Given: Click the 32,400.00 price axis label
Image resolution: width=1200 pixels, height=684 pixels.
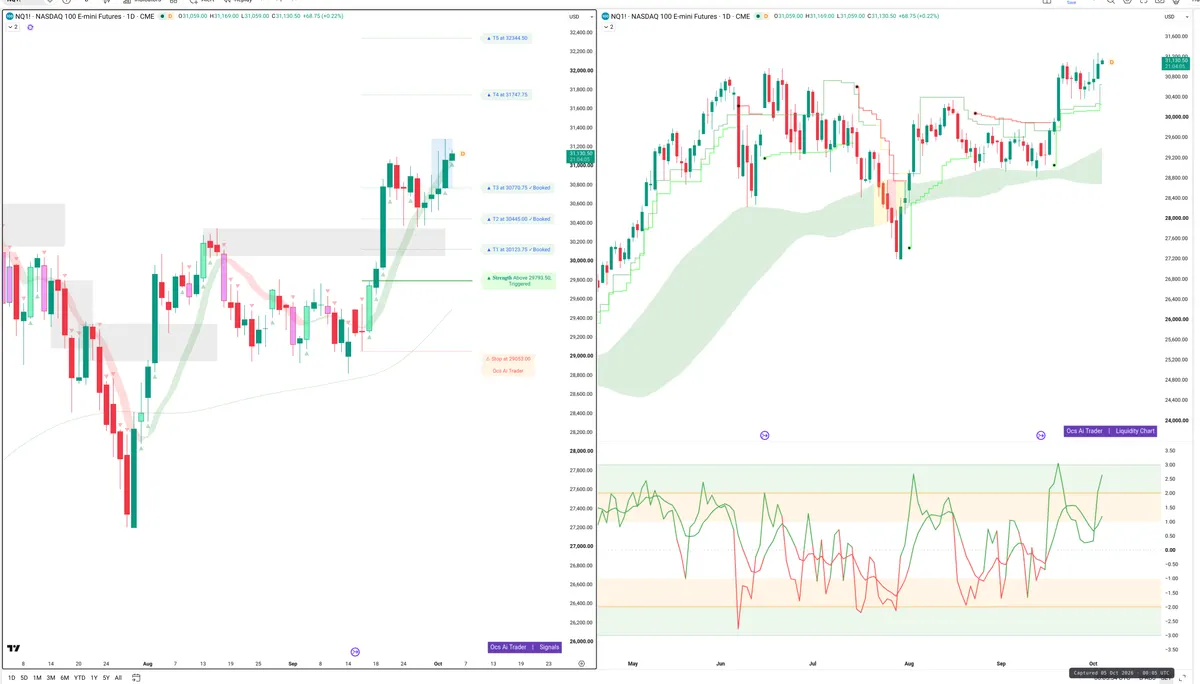Looking at the screenshot, I should click(x=581, y=32).
